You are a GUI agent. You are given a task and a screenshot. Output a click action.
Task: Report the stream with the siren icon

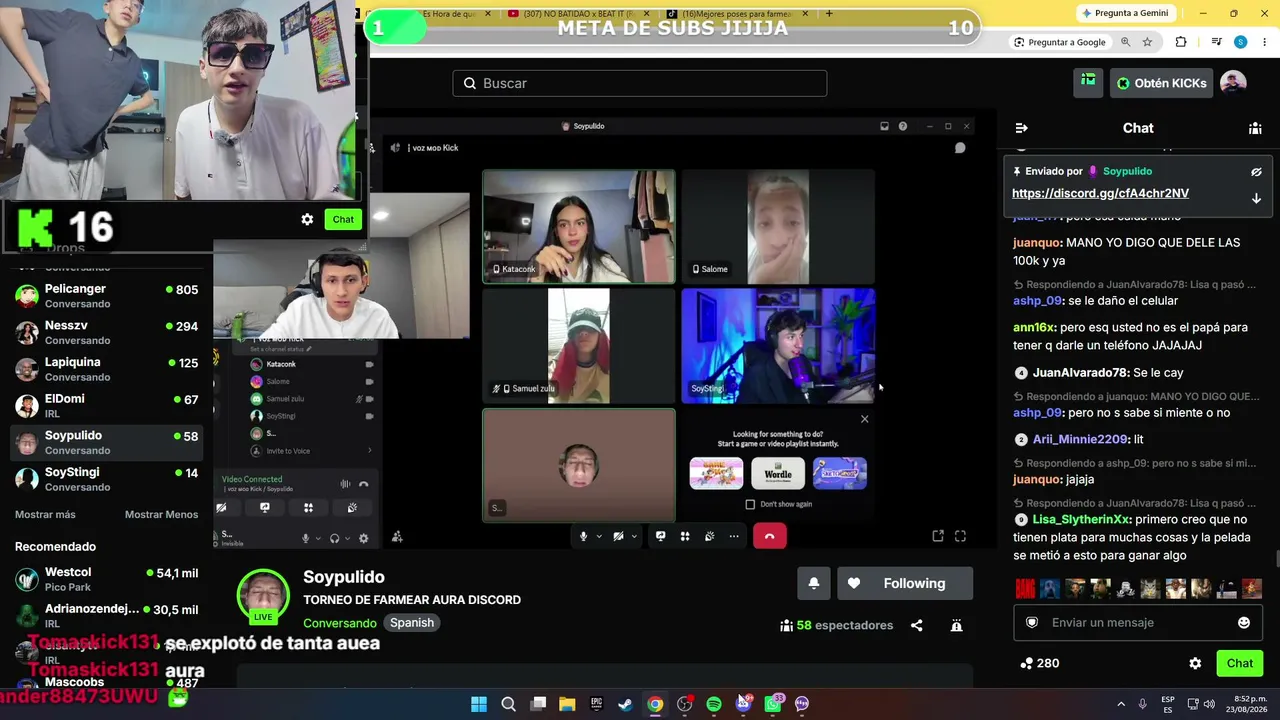point(956,625)
